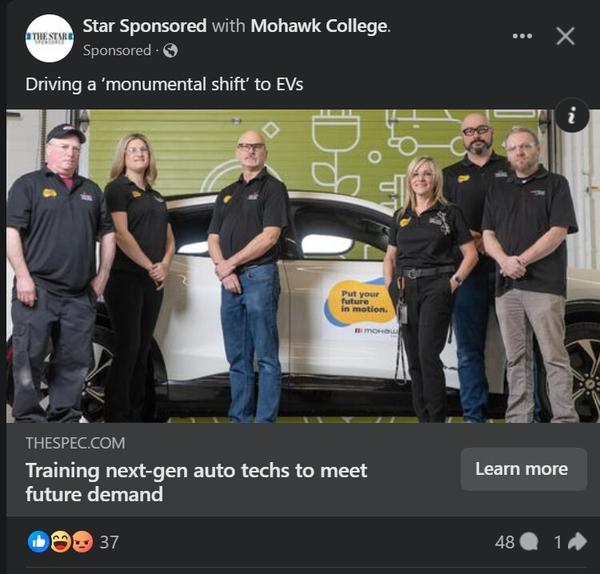
Task: Click the public globe audience icon
Action: (x=170, y=50)
